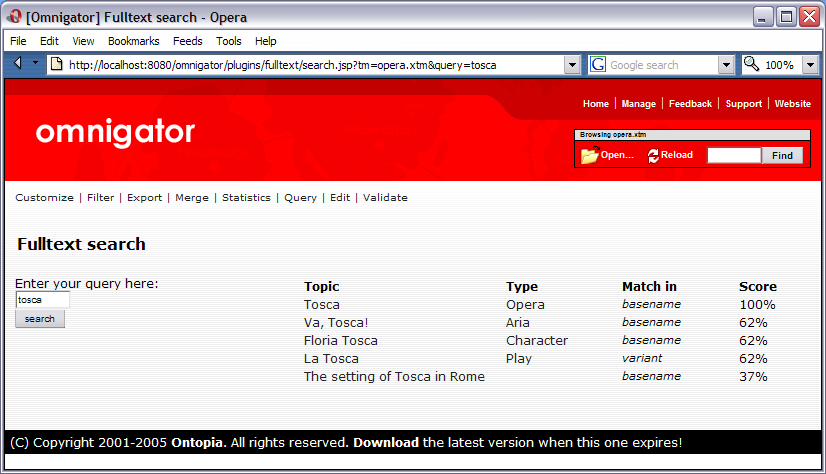Open the Tools menu
This screenshot has height=474, width=826.
pos(229,41)
